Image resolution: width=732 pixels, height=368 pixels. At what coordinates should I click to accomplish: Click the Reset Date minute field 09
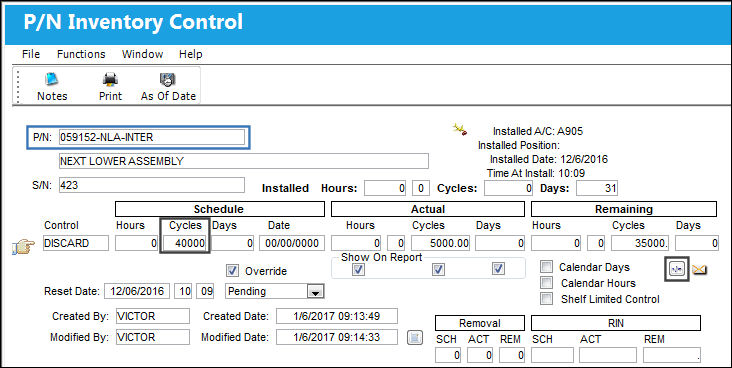click(x=205, y=291)
